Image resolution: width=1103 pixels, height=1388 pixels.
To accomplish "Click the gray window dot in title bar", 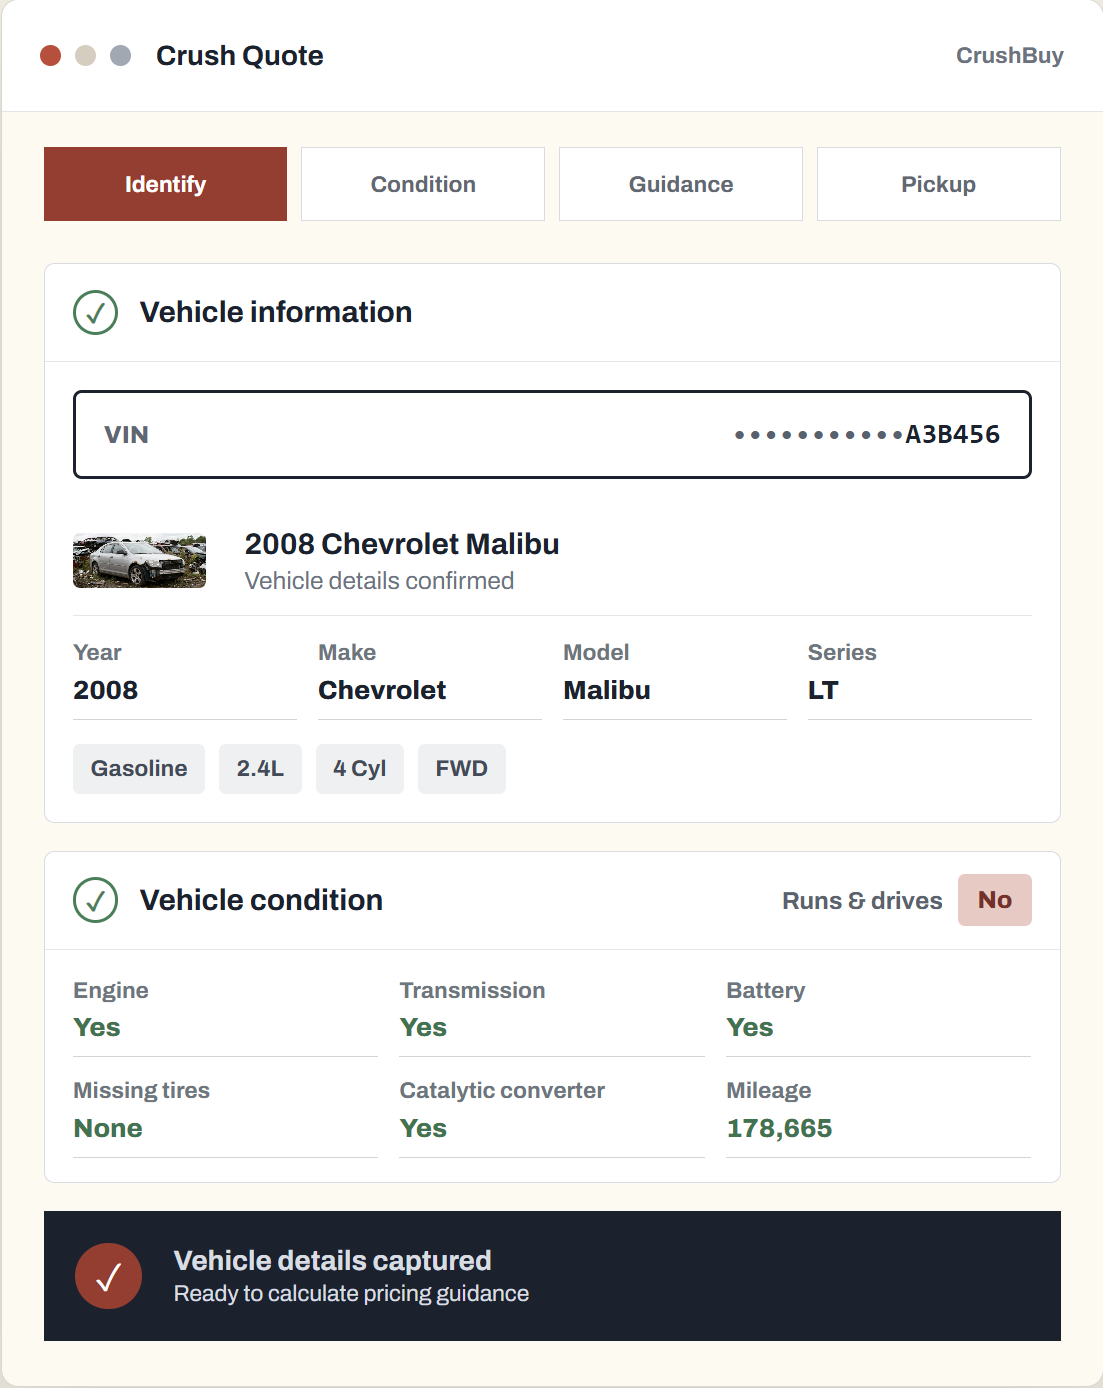I will click(x=120, y=55).
